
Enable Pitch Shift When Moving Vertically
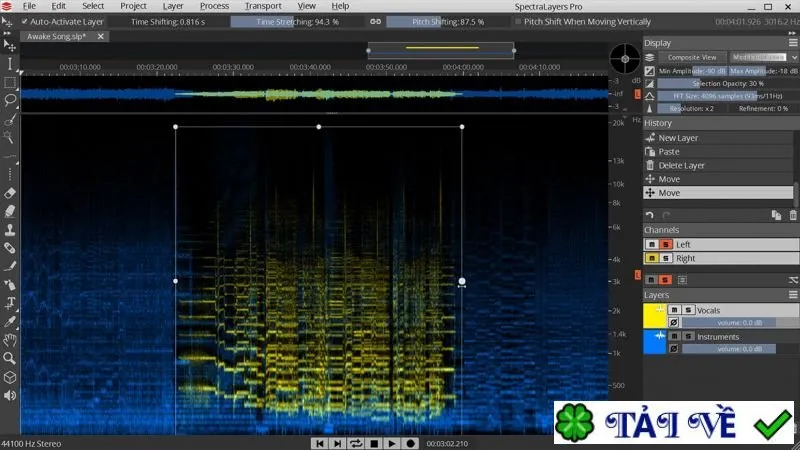518,21
